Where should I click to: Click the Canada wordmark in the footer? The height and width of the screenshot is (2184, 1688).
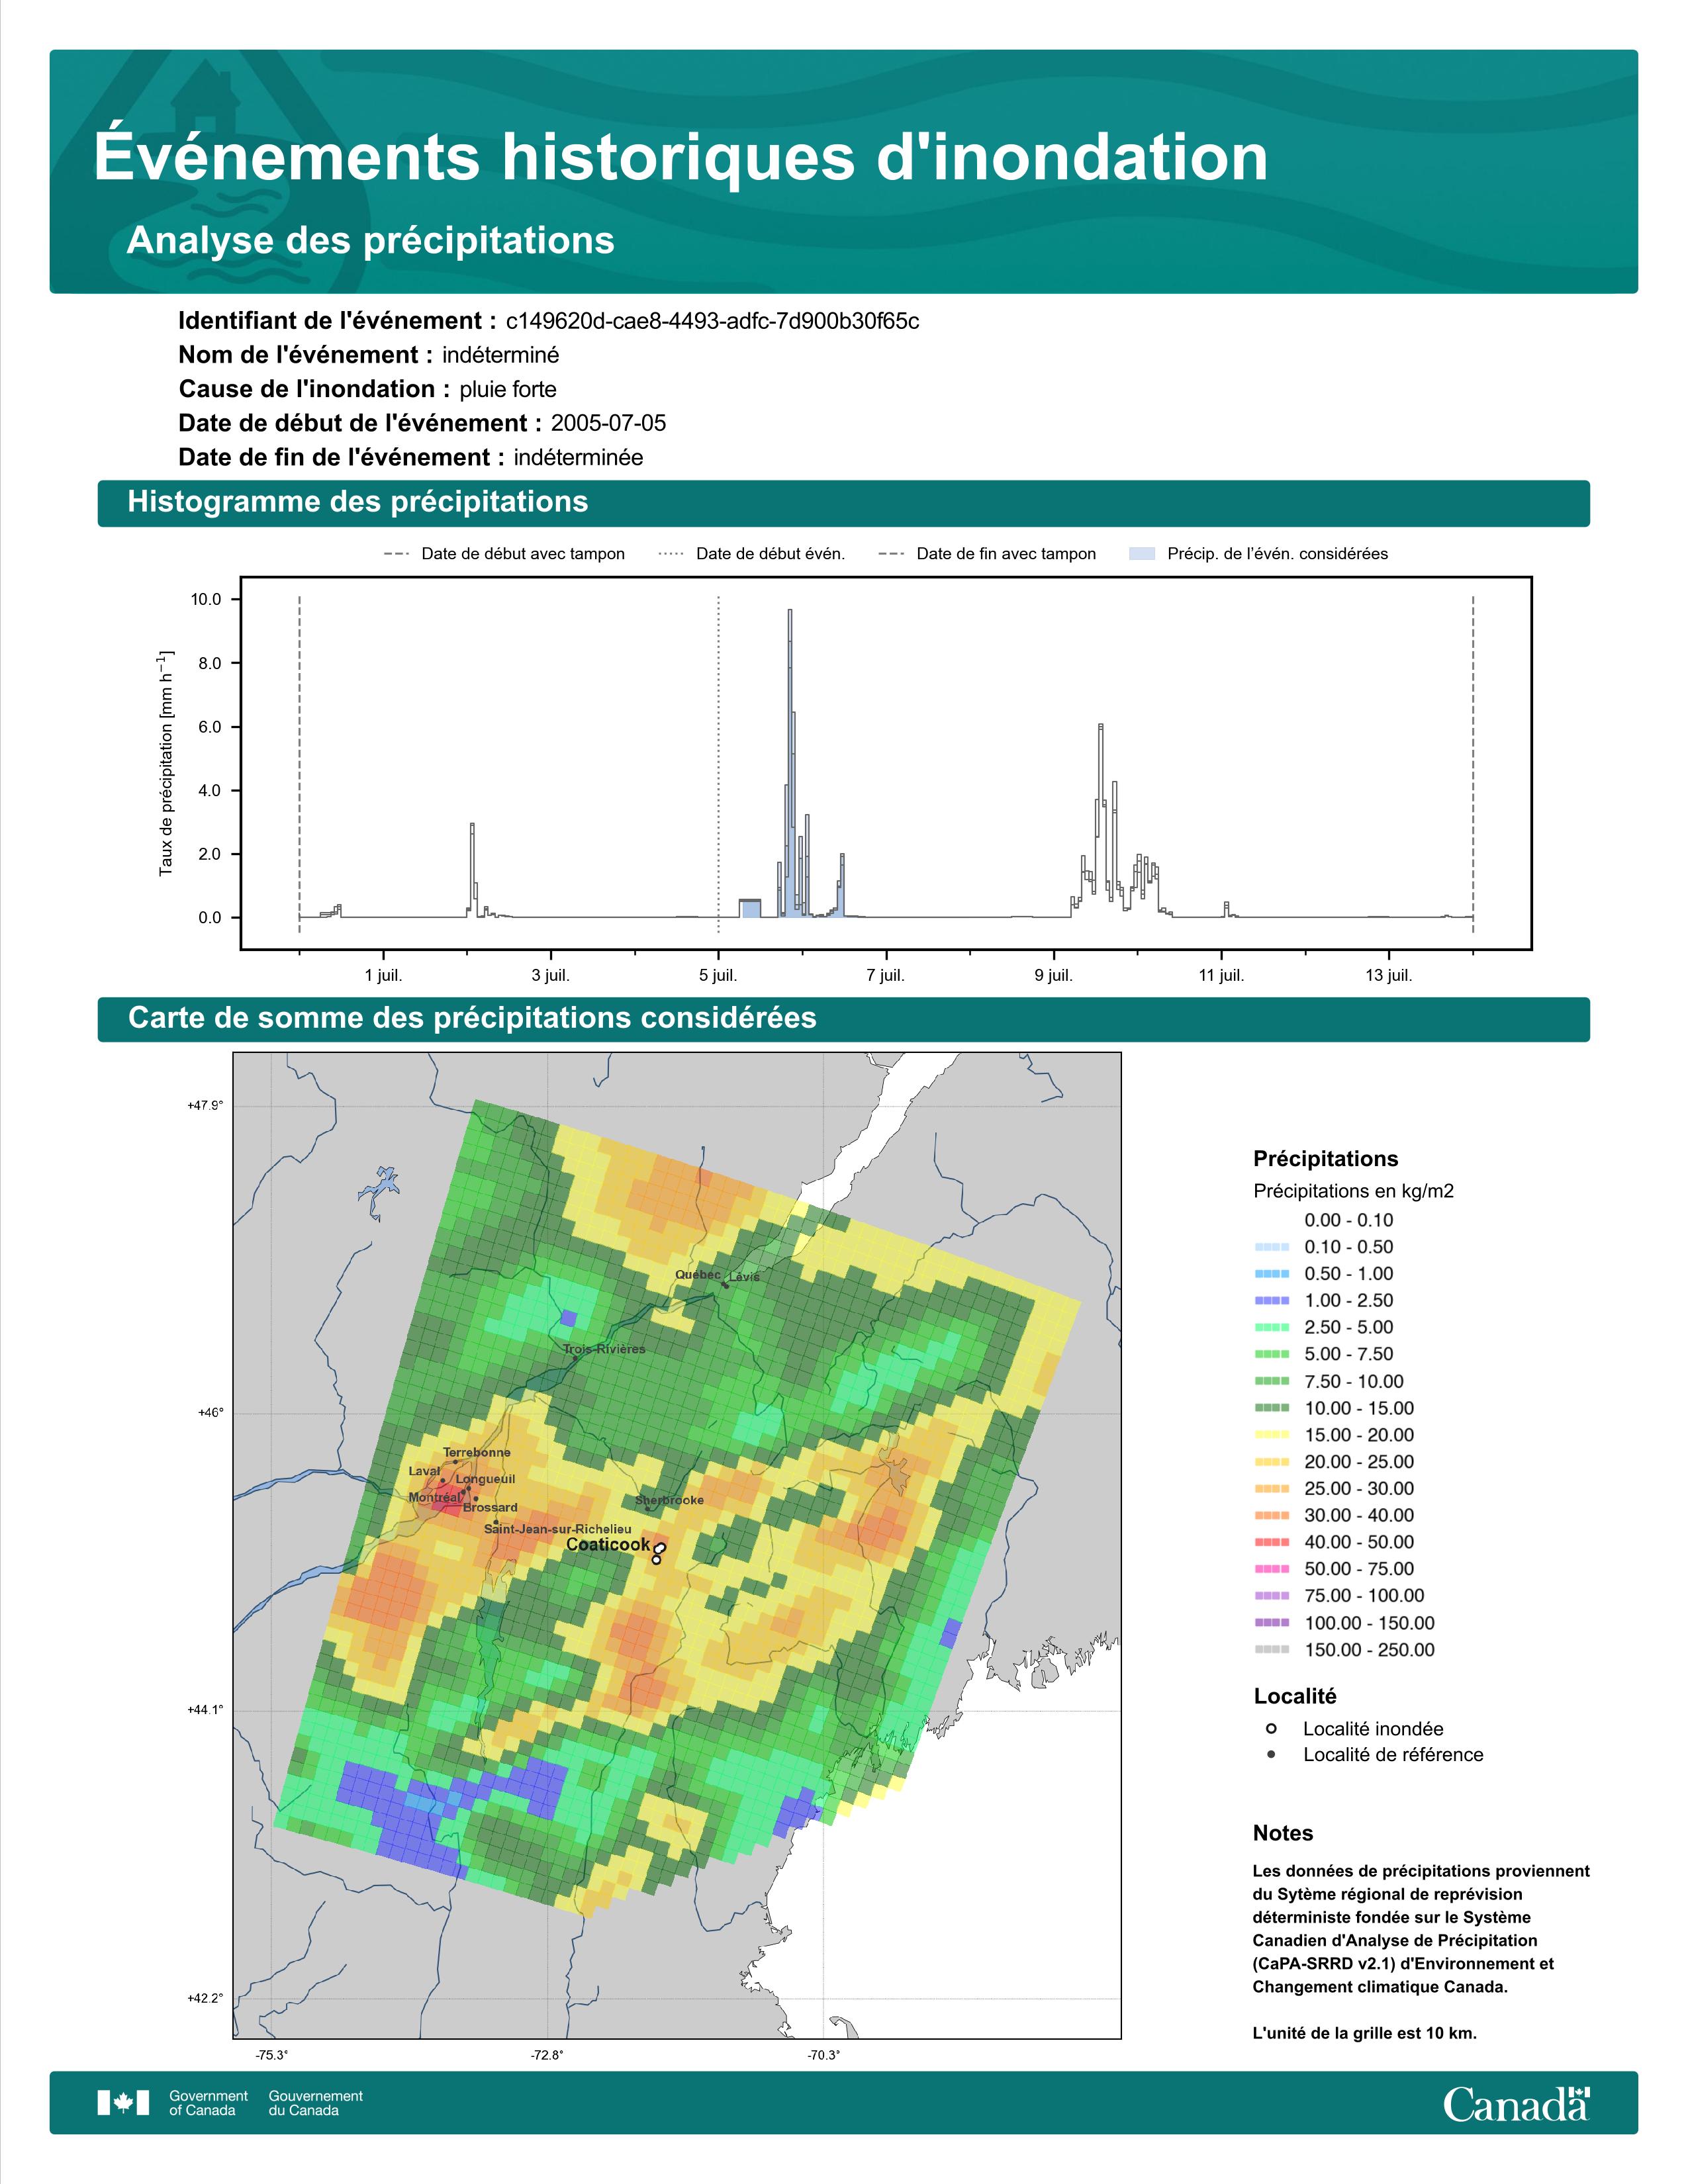[x=1516, y=2104]
